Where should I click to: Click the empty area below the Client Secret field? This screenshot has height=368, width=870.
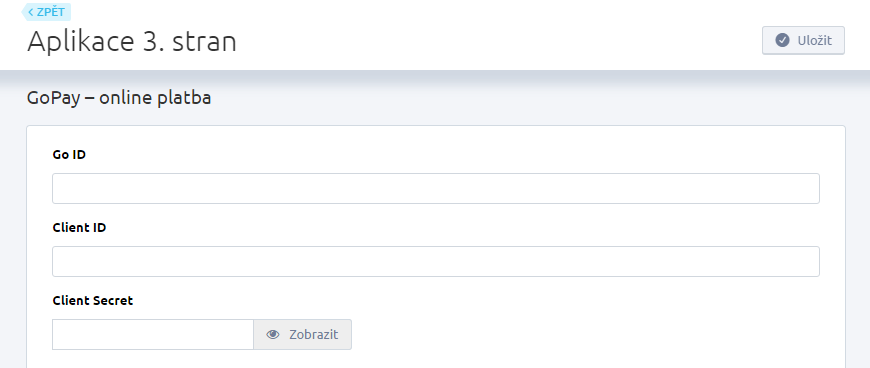436,359
